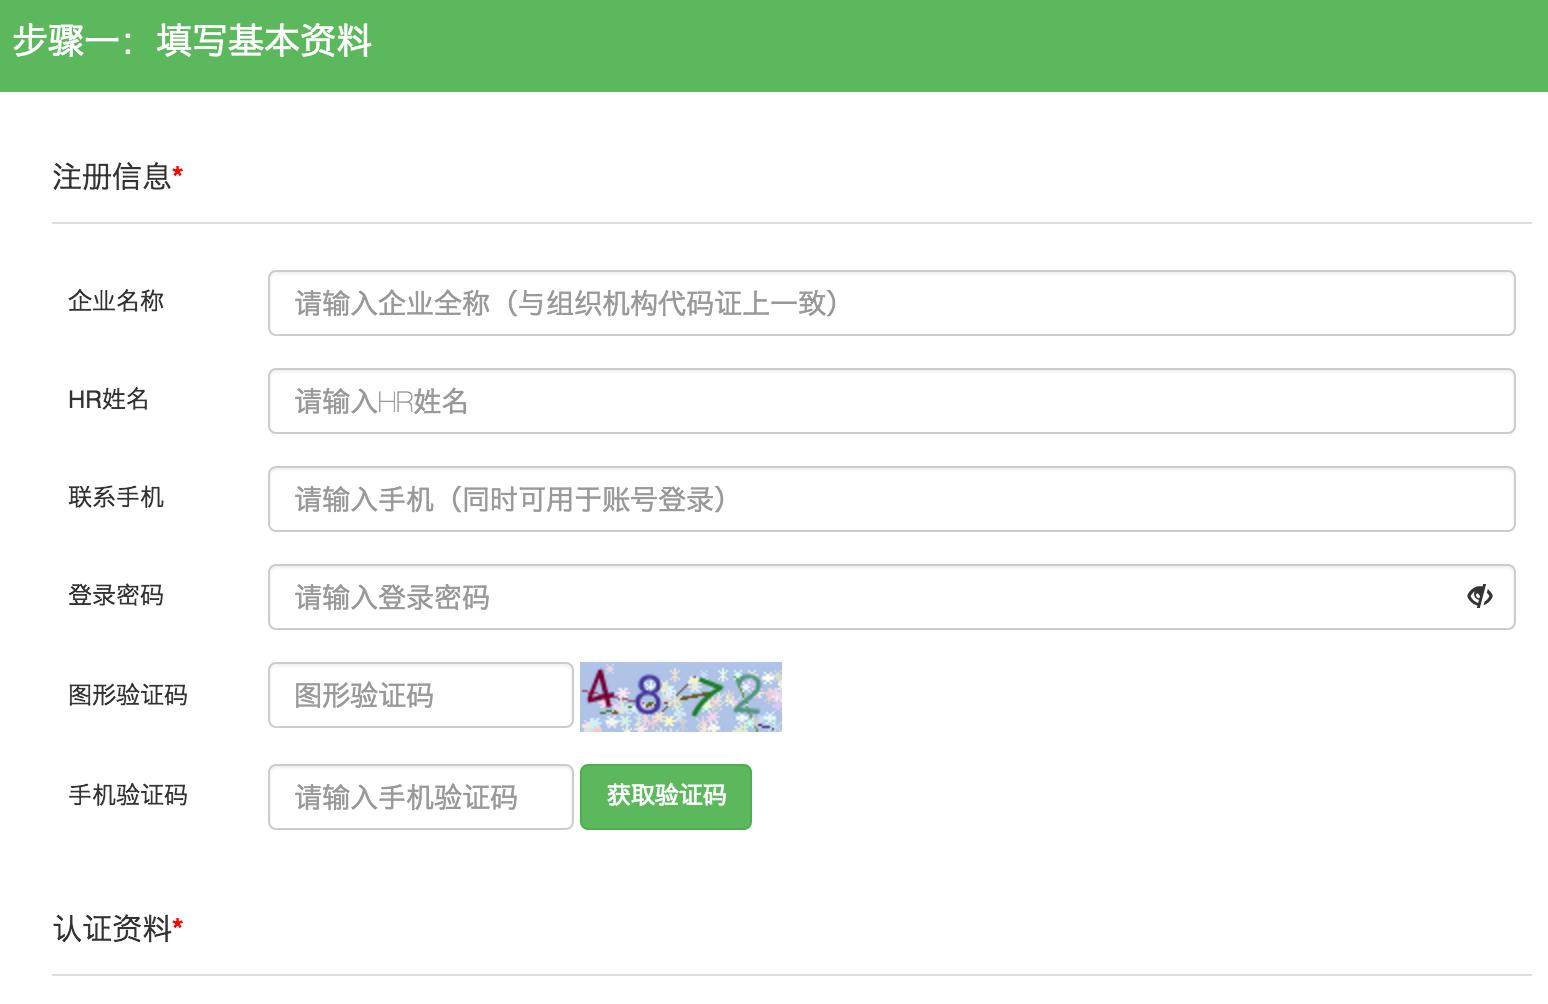Click the 图形验证码 field label
1548x1004 pixels.
coord(128,695)
